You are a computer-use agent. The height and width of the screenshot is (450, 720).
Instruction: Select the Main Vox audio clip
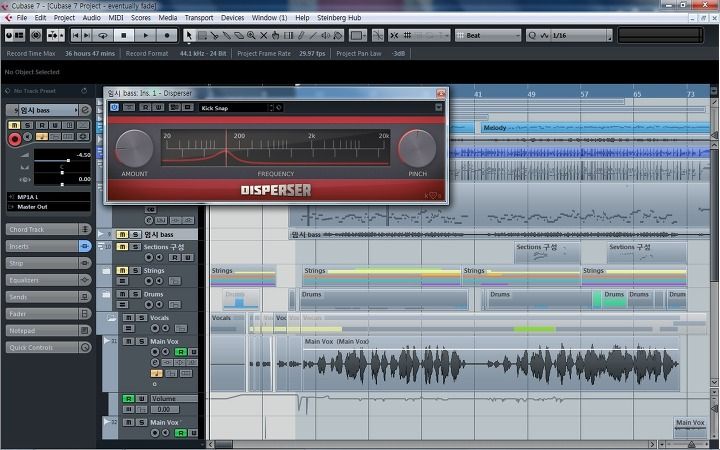click(x=491, y=364)
